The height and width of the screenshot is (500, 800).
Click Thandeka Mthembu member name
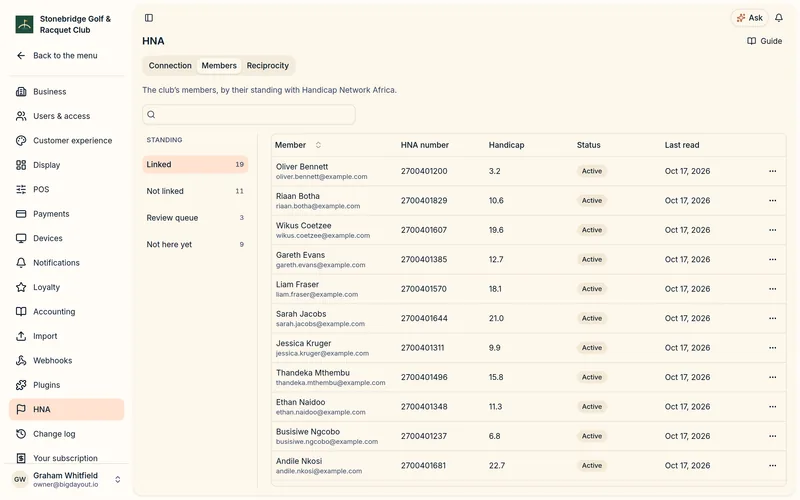313,373
